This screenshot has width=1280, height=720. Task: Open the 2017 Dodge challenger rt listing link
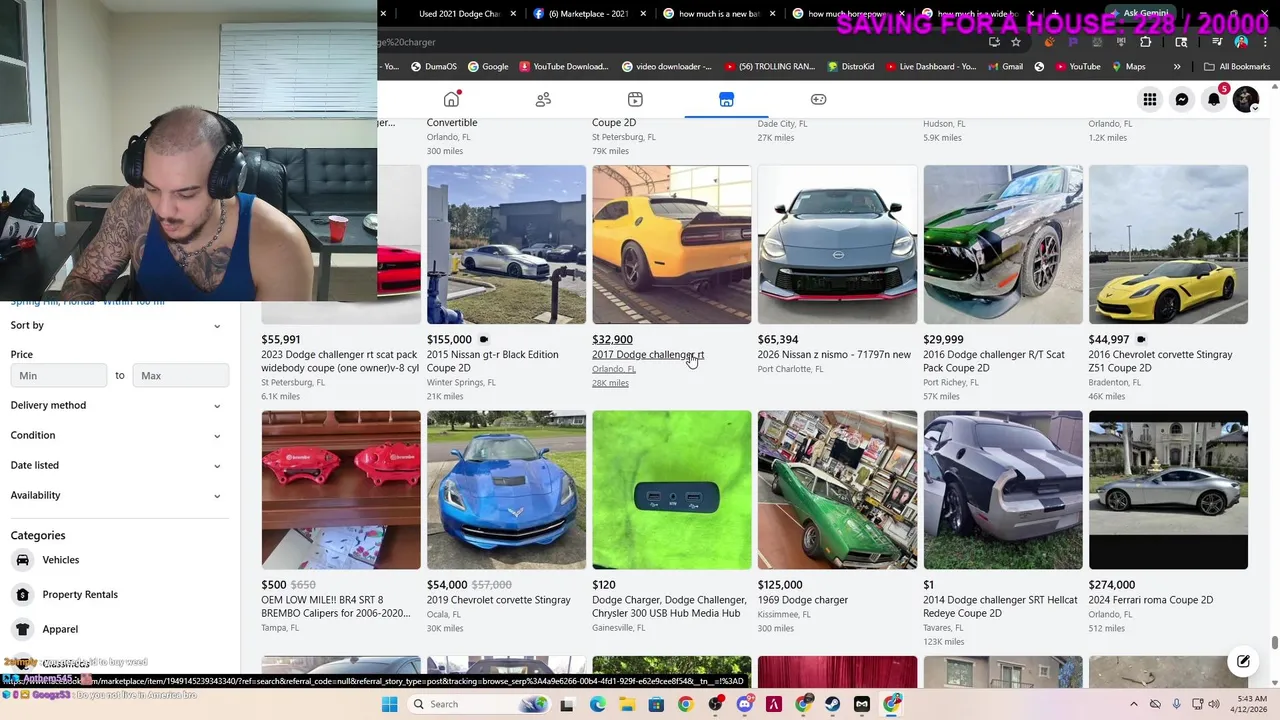[x=648, y=355]
